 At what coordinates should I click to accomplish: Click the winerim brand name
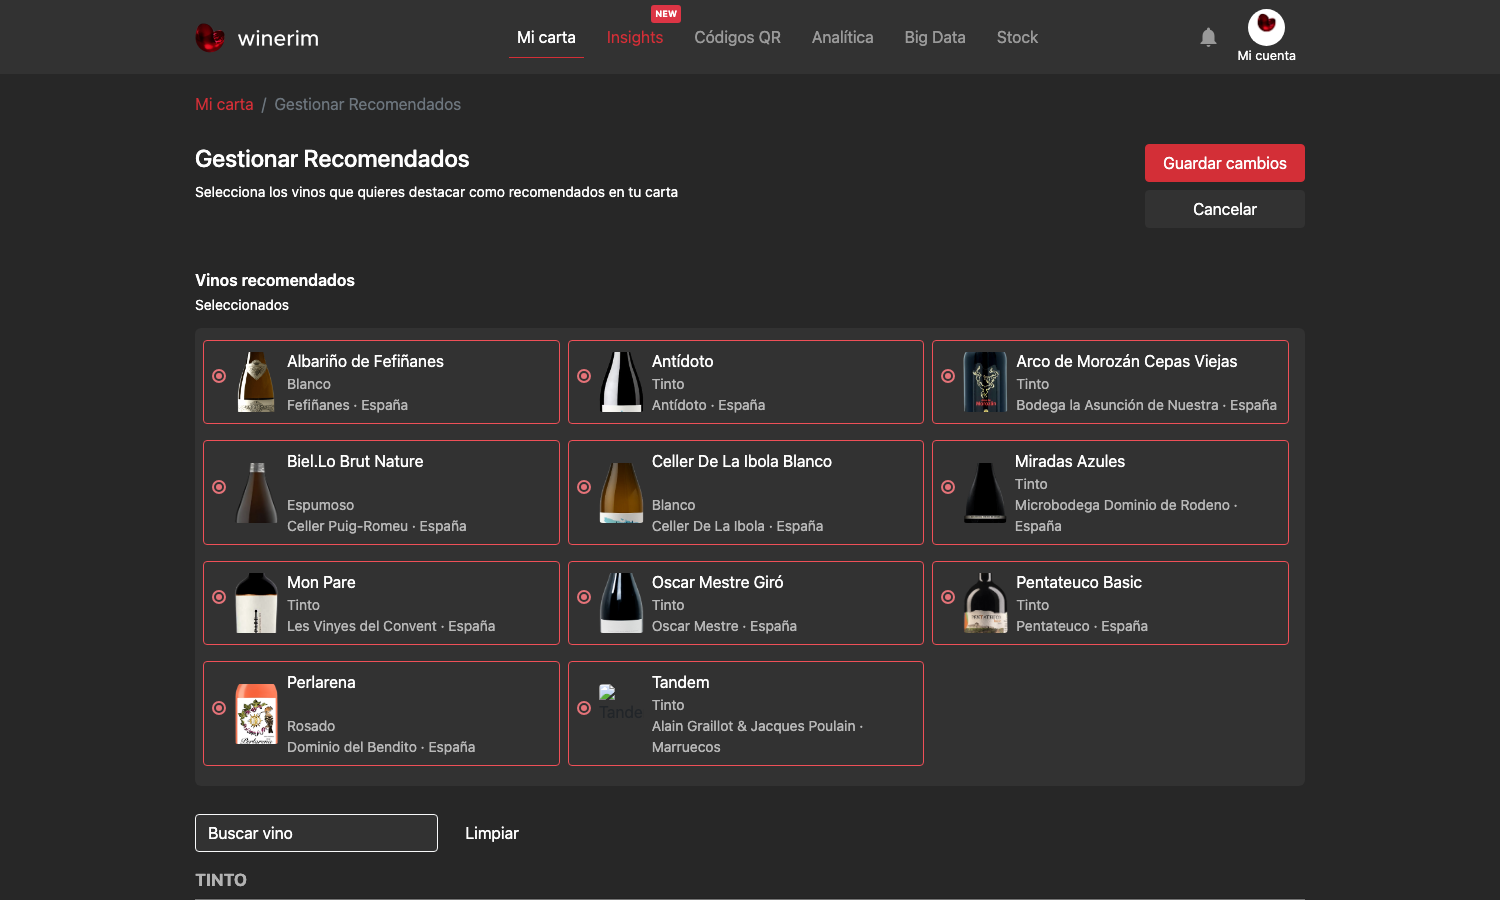pyautogui.click(x=278, y=38)
